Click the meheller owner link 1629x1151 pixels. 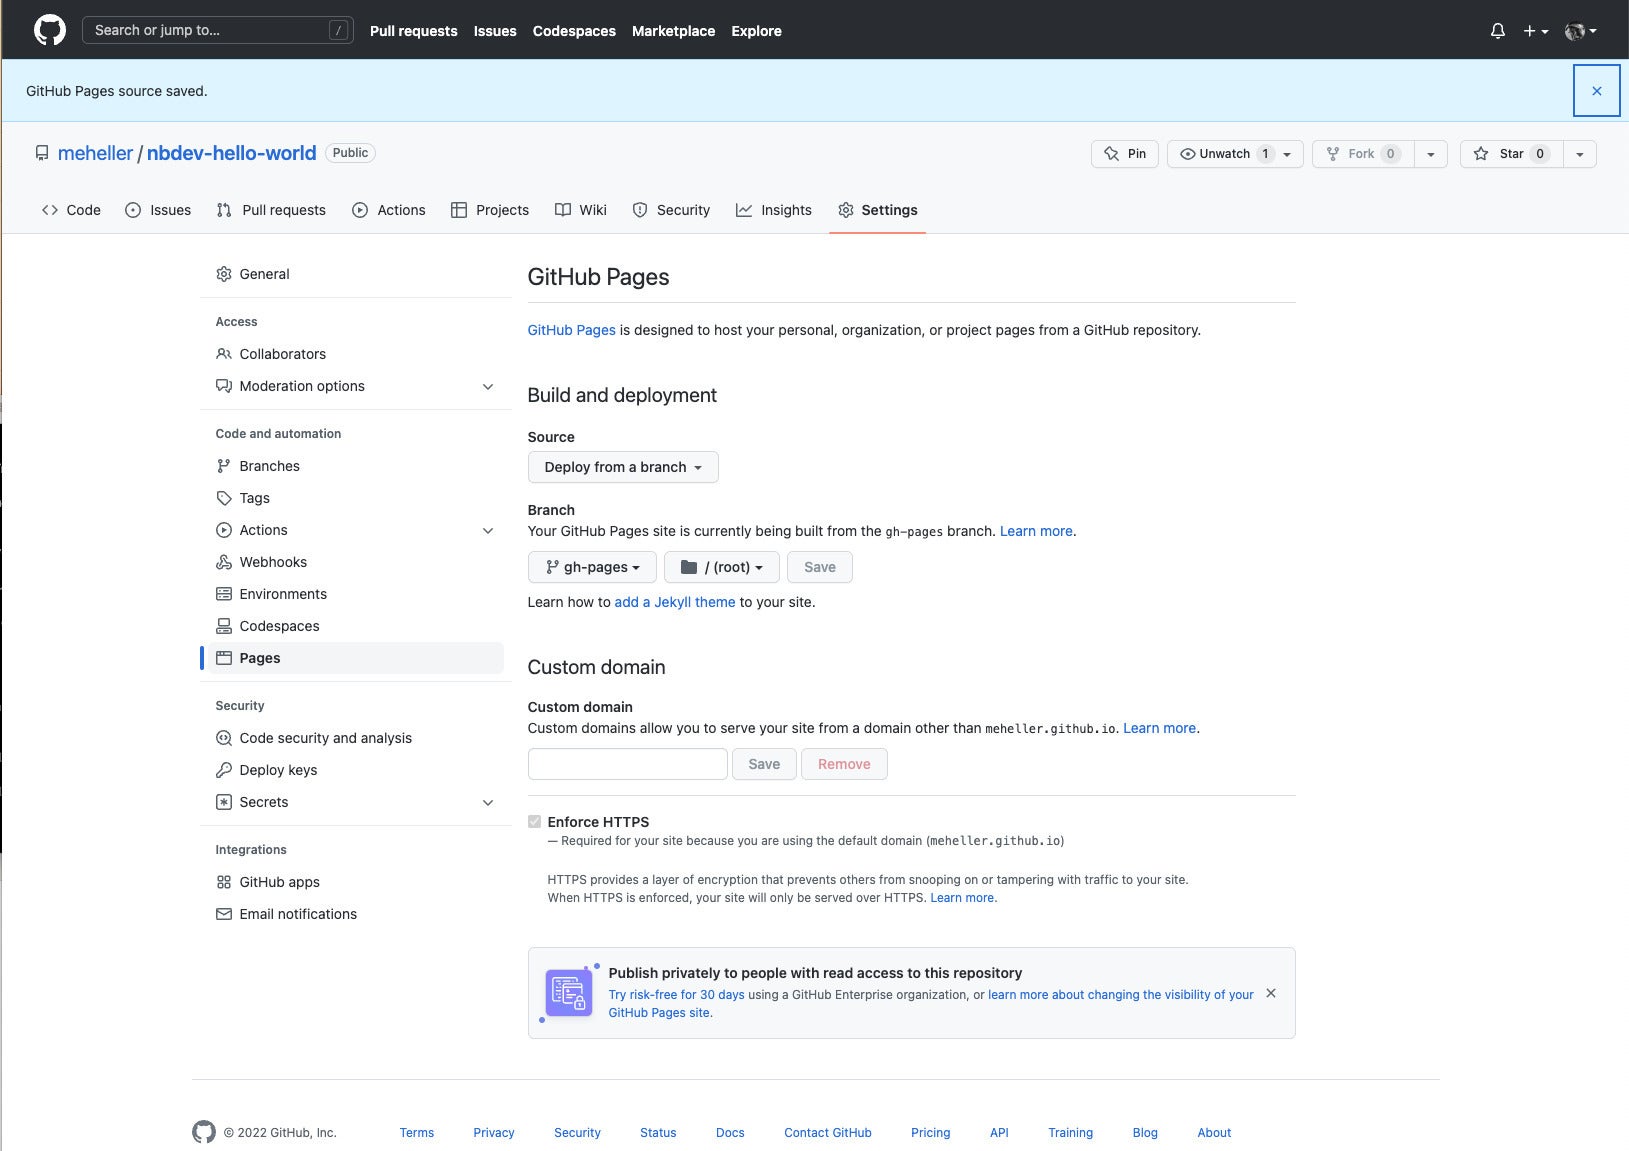[x=95, y=153]
